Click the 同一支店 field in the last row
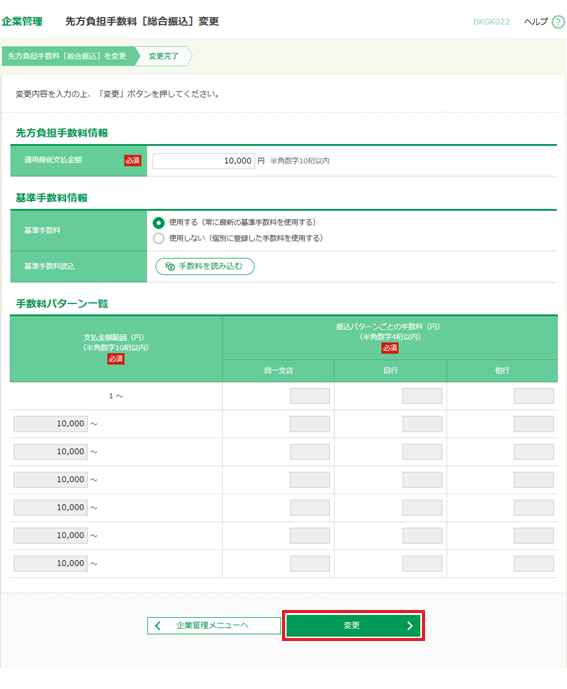This screenshot has height=689, width=567. pyautogui.click(x=310, y=563)
